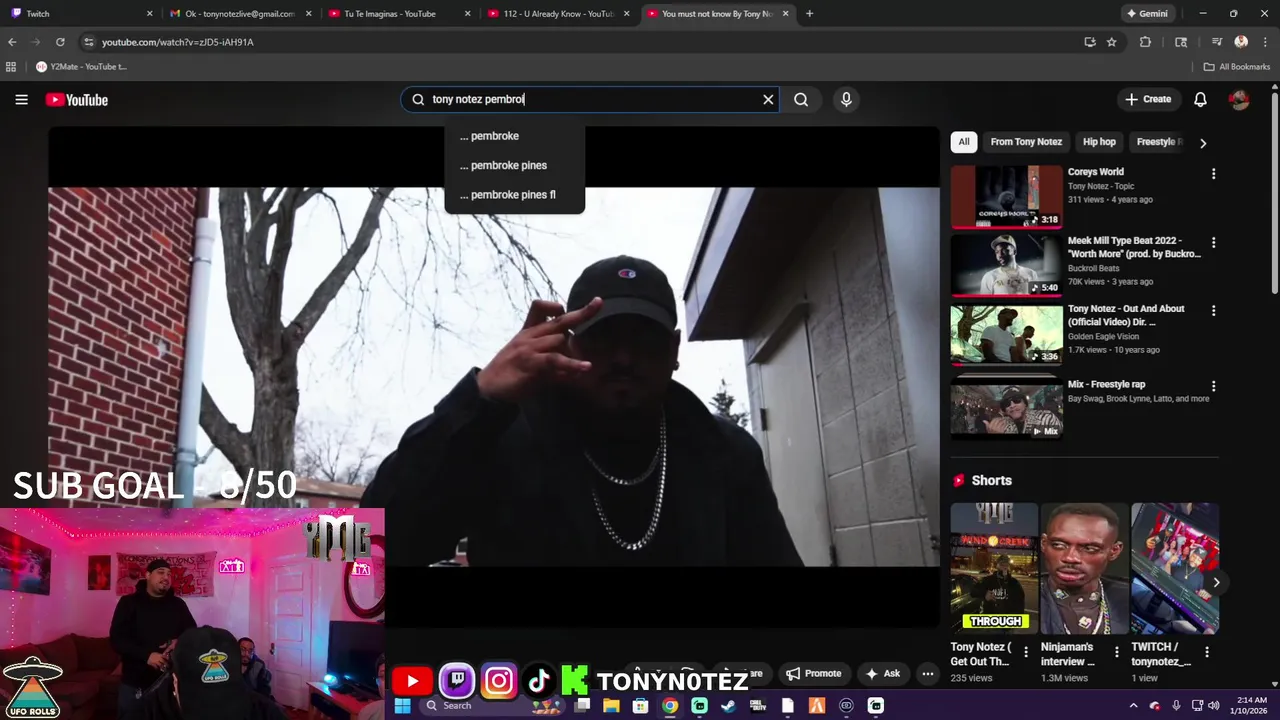This screenshot has height=720, width=1280.
Task: Open the YouTube guide hamburger menu
Action: [x=21, y=99]
